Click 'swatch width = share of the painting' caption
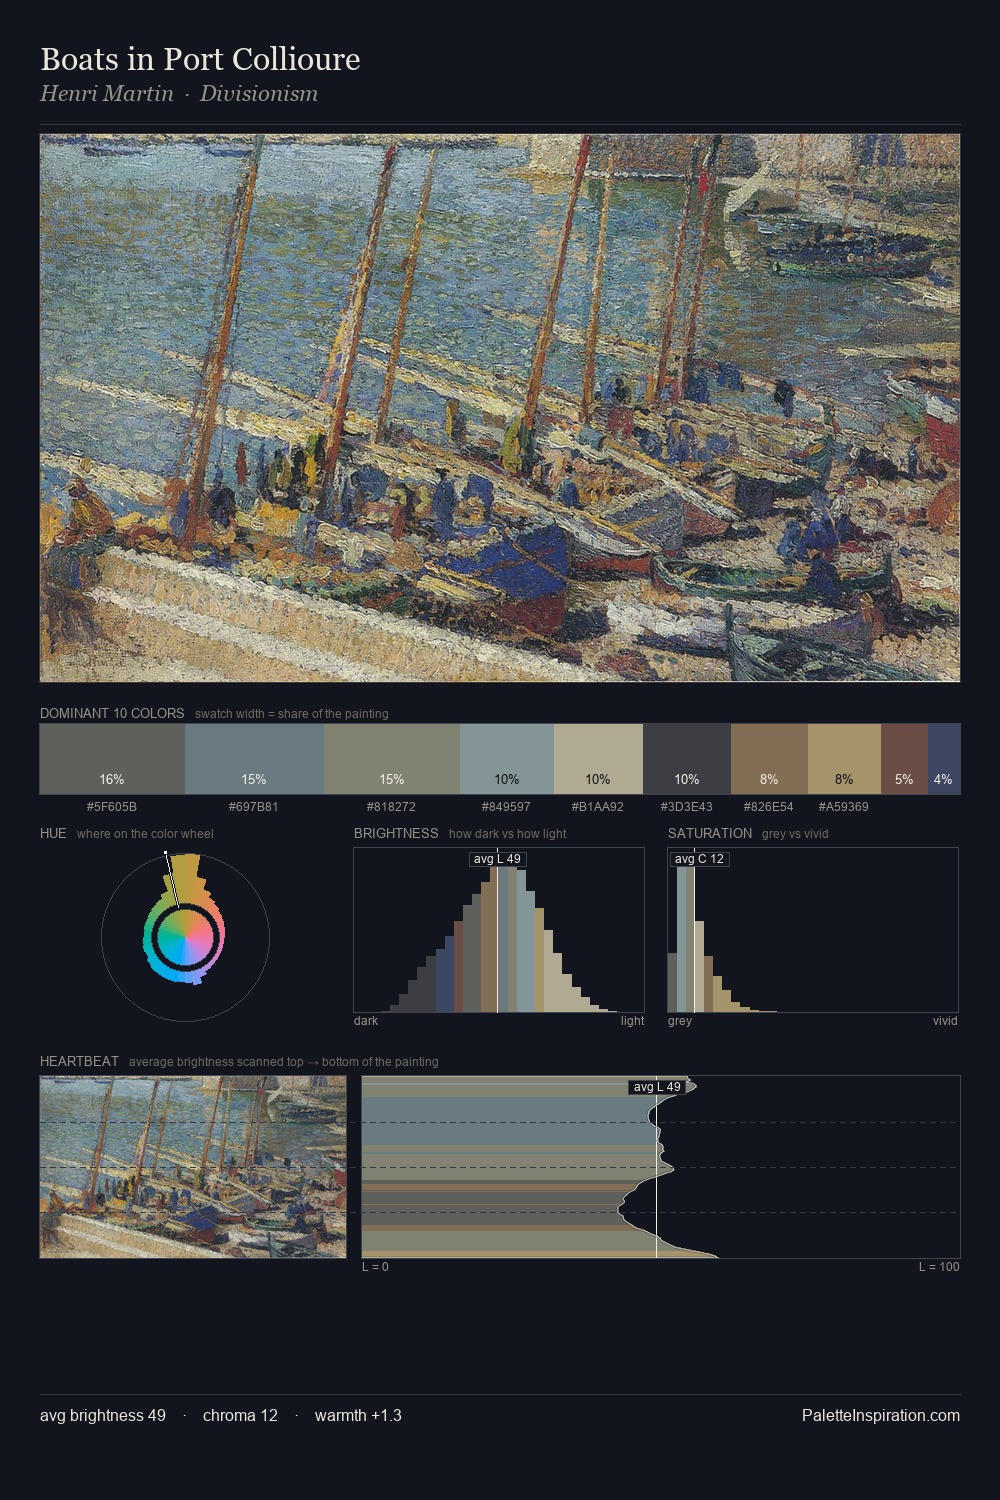Screen dimensions: 1000x1500 (x=292, y=714)
